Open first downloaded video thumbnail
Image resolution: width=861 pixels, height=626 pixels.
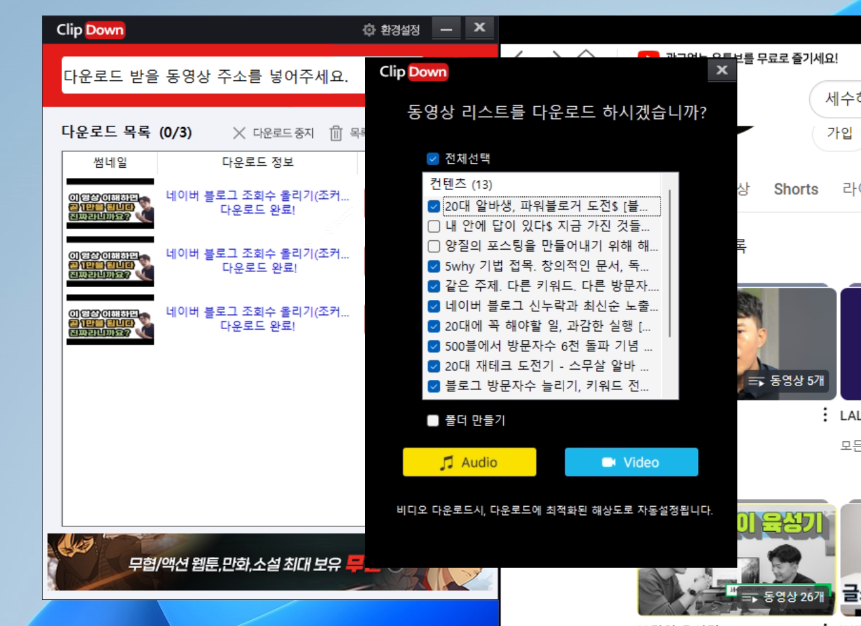click(110, 204)
